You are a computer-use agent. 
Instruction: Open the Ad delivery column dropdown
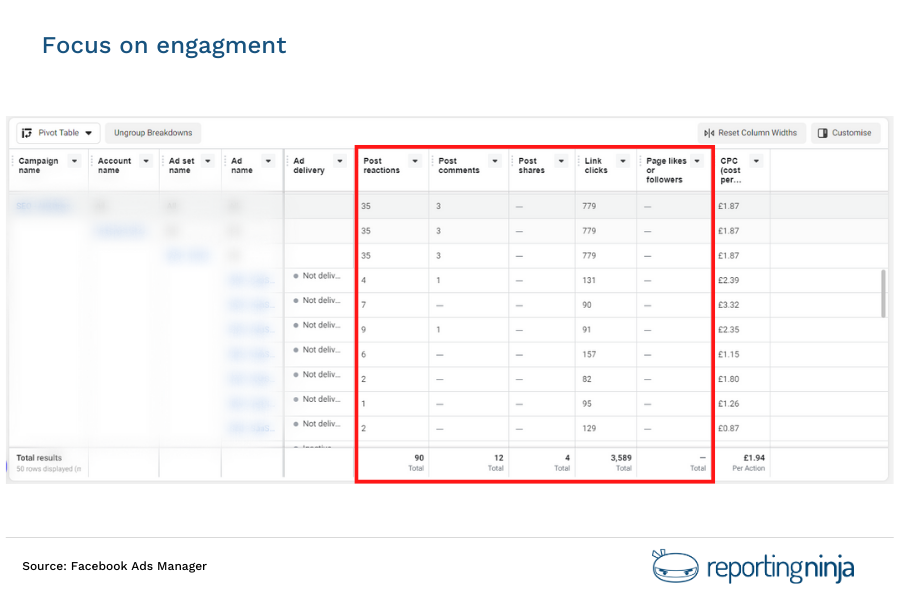(x=340, y=161)
